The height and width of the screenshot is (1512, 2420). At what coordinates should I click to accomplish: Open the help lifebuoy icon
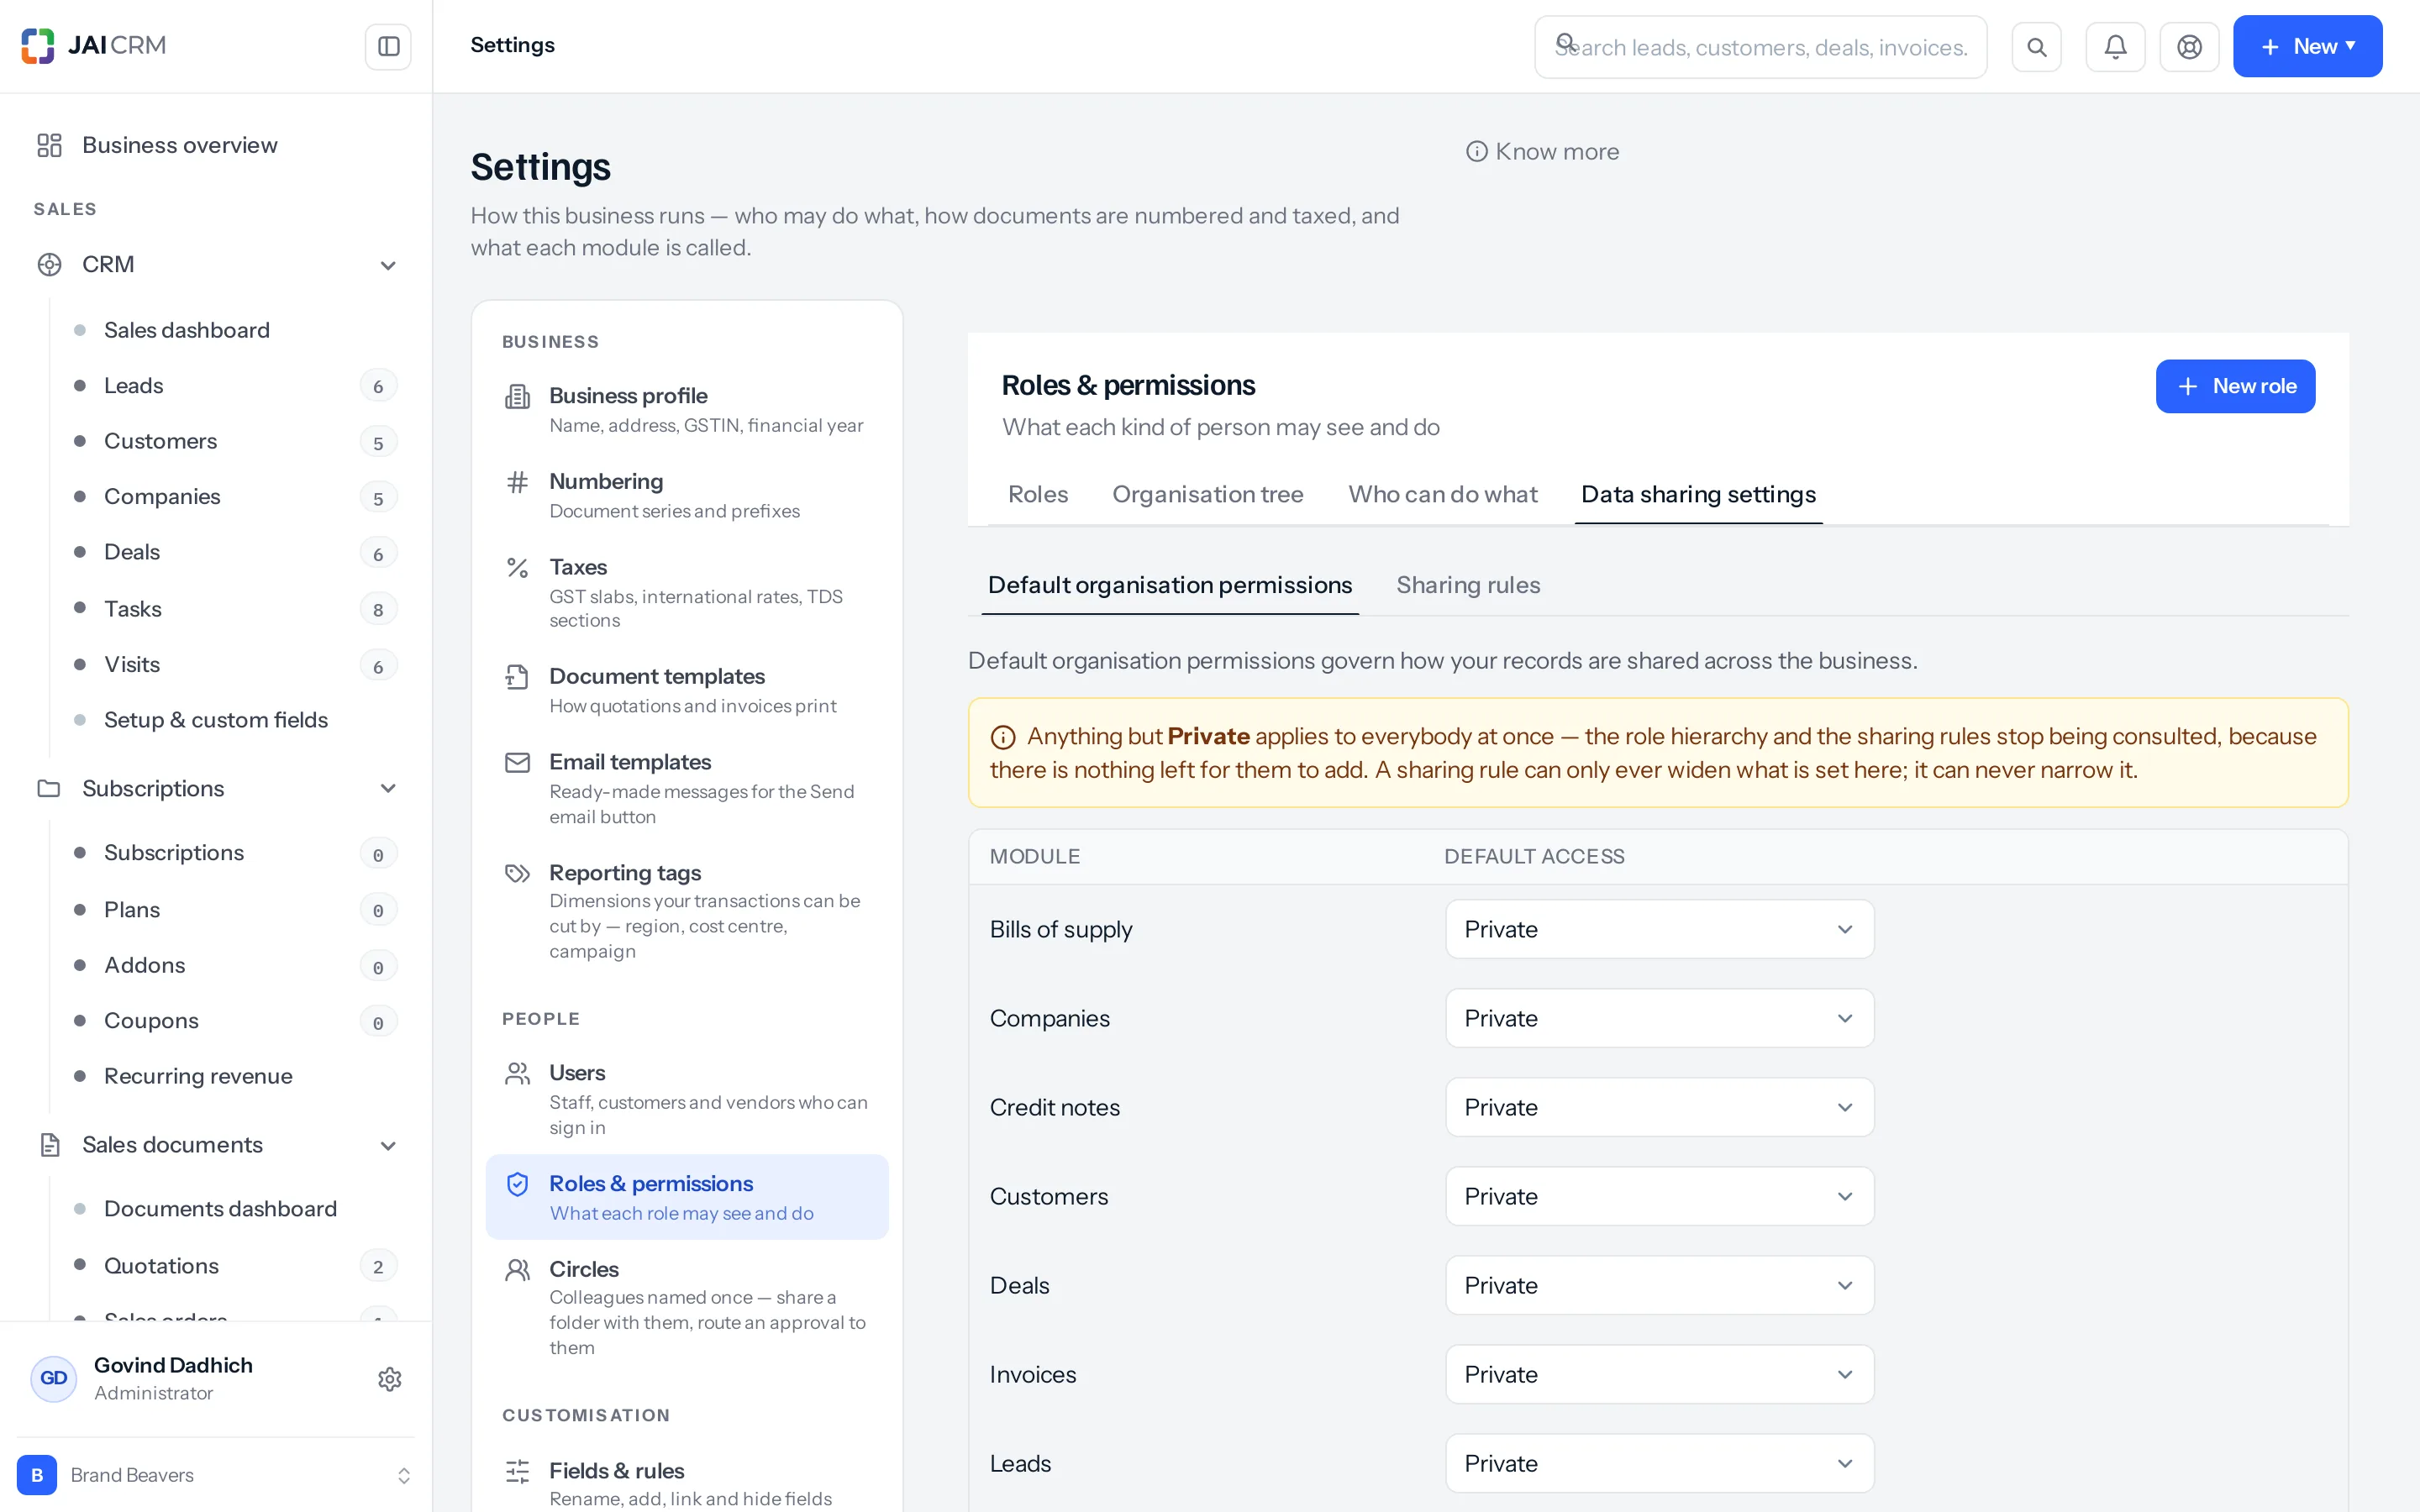coord(2189,47)
